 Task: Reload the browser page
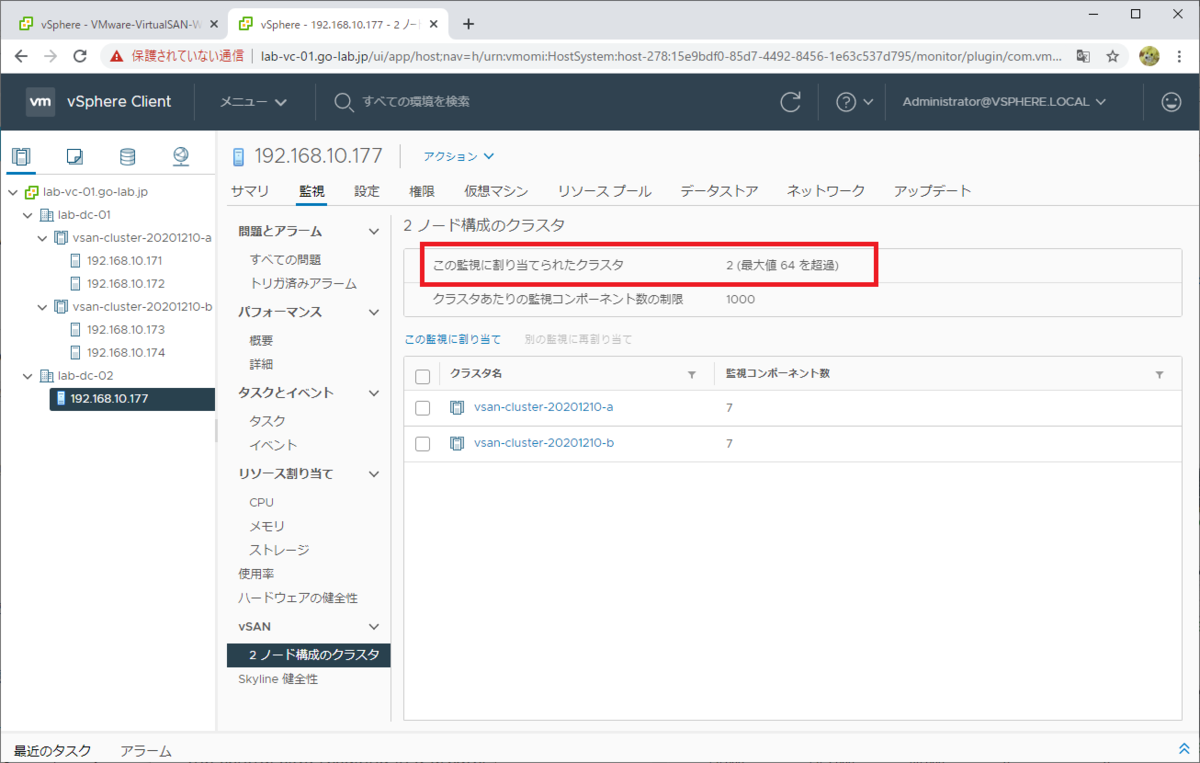pyautogui.click(x=81, y=57)
